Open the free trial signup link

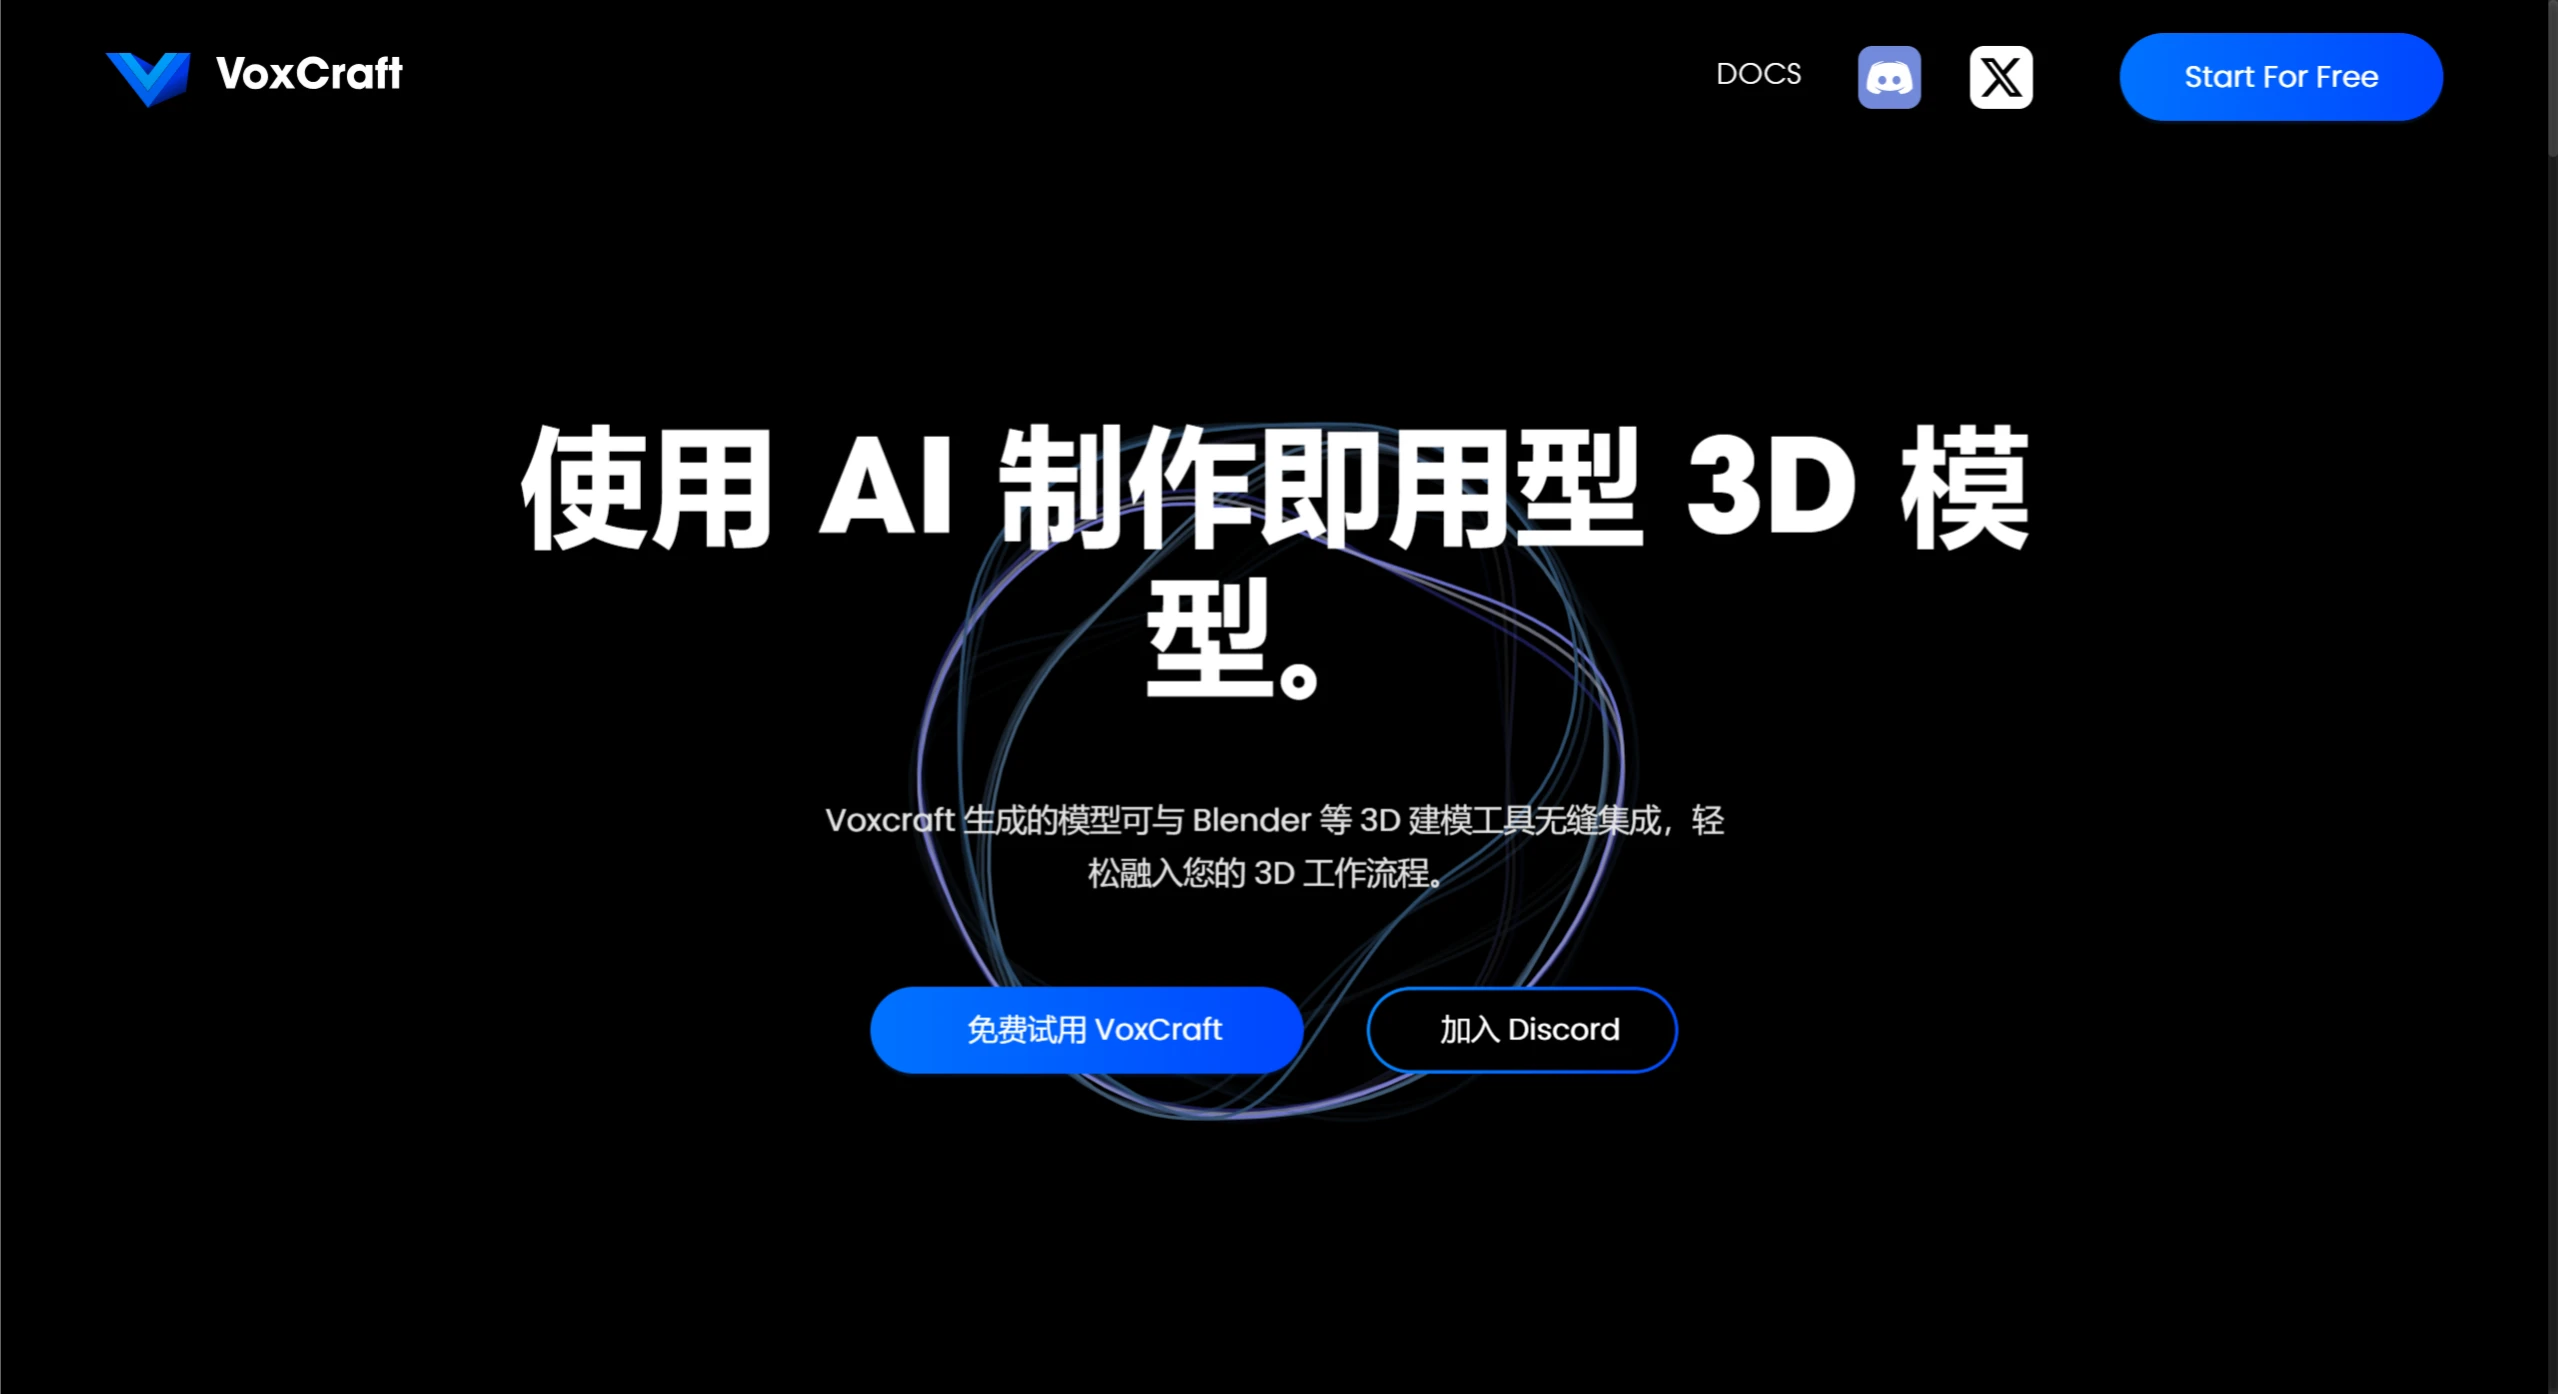[x=1087, y=1029]
